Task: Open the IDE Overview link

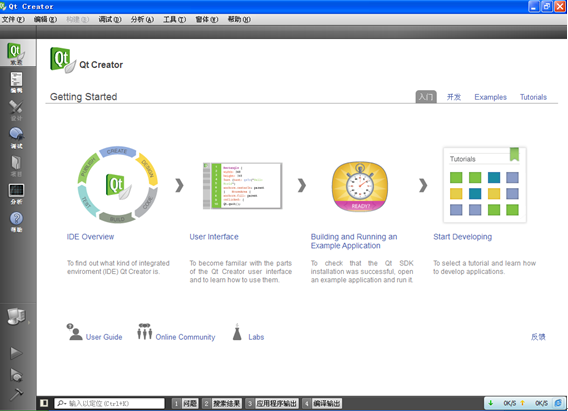Action: tap(90, 237)
